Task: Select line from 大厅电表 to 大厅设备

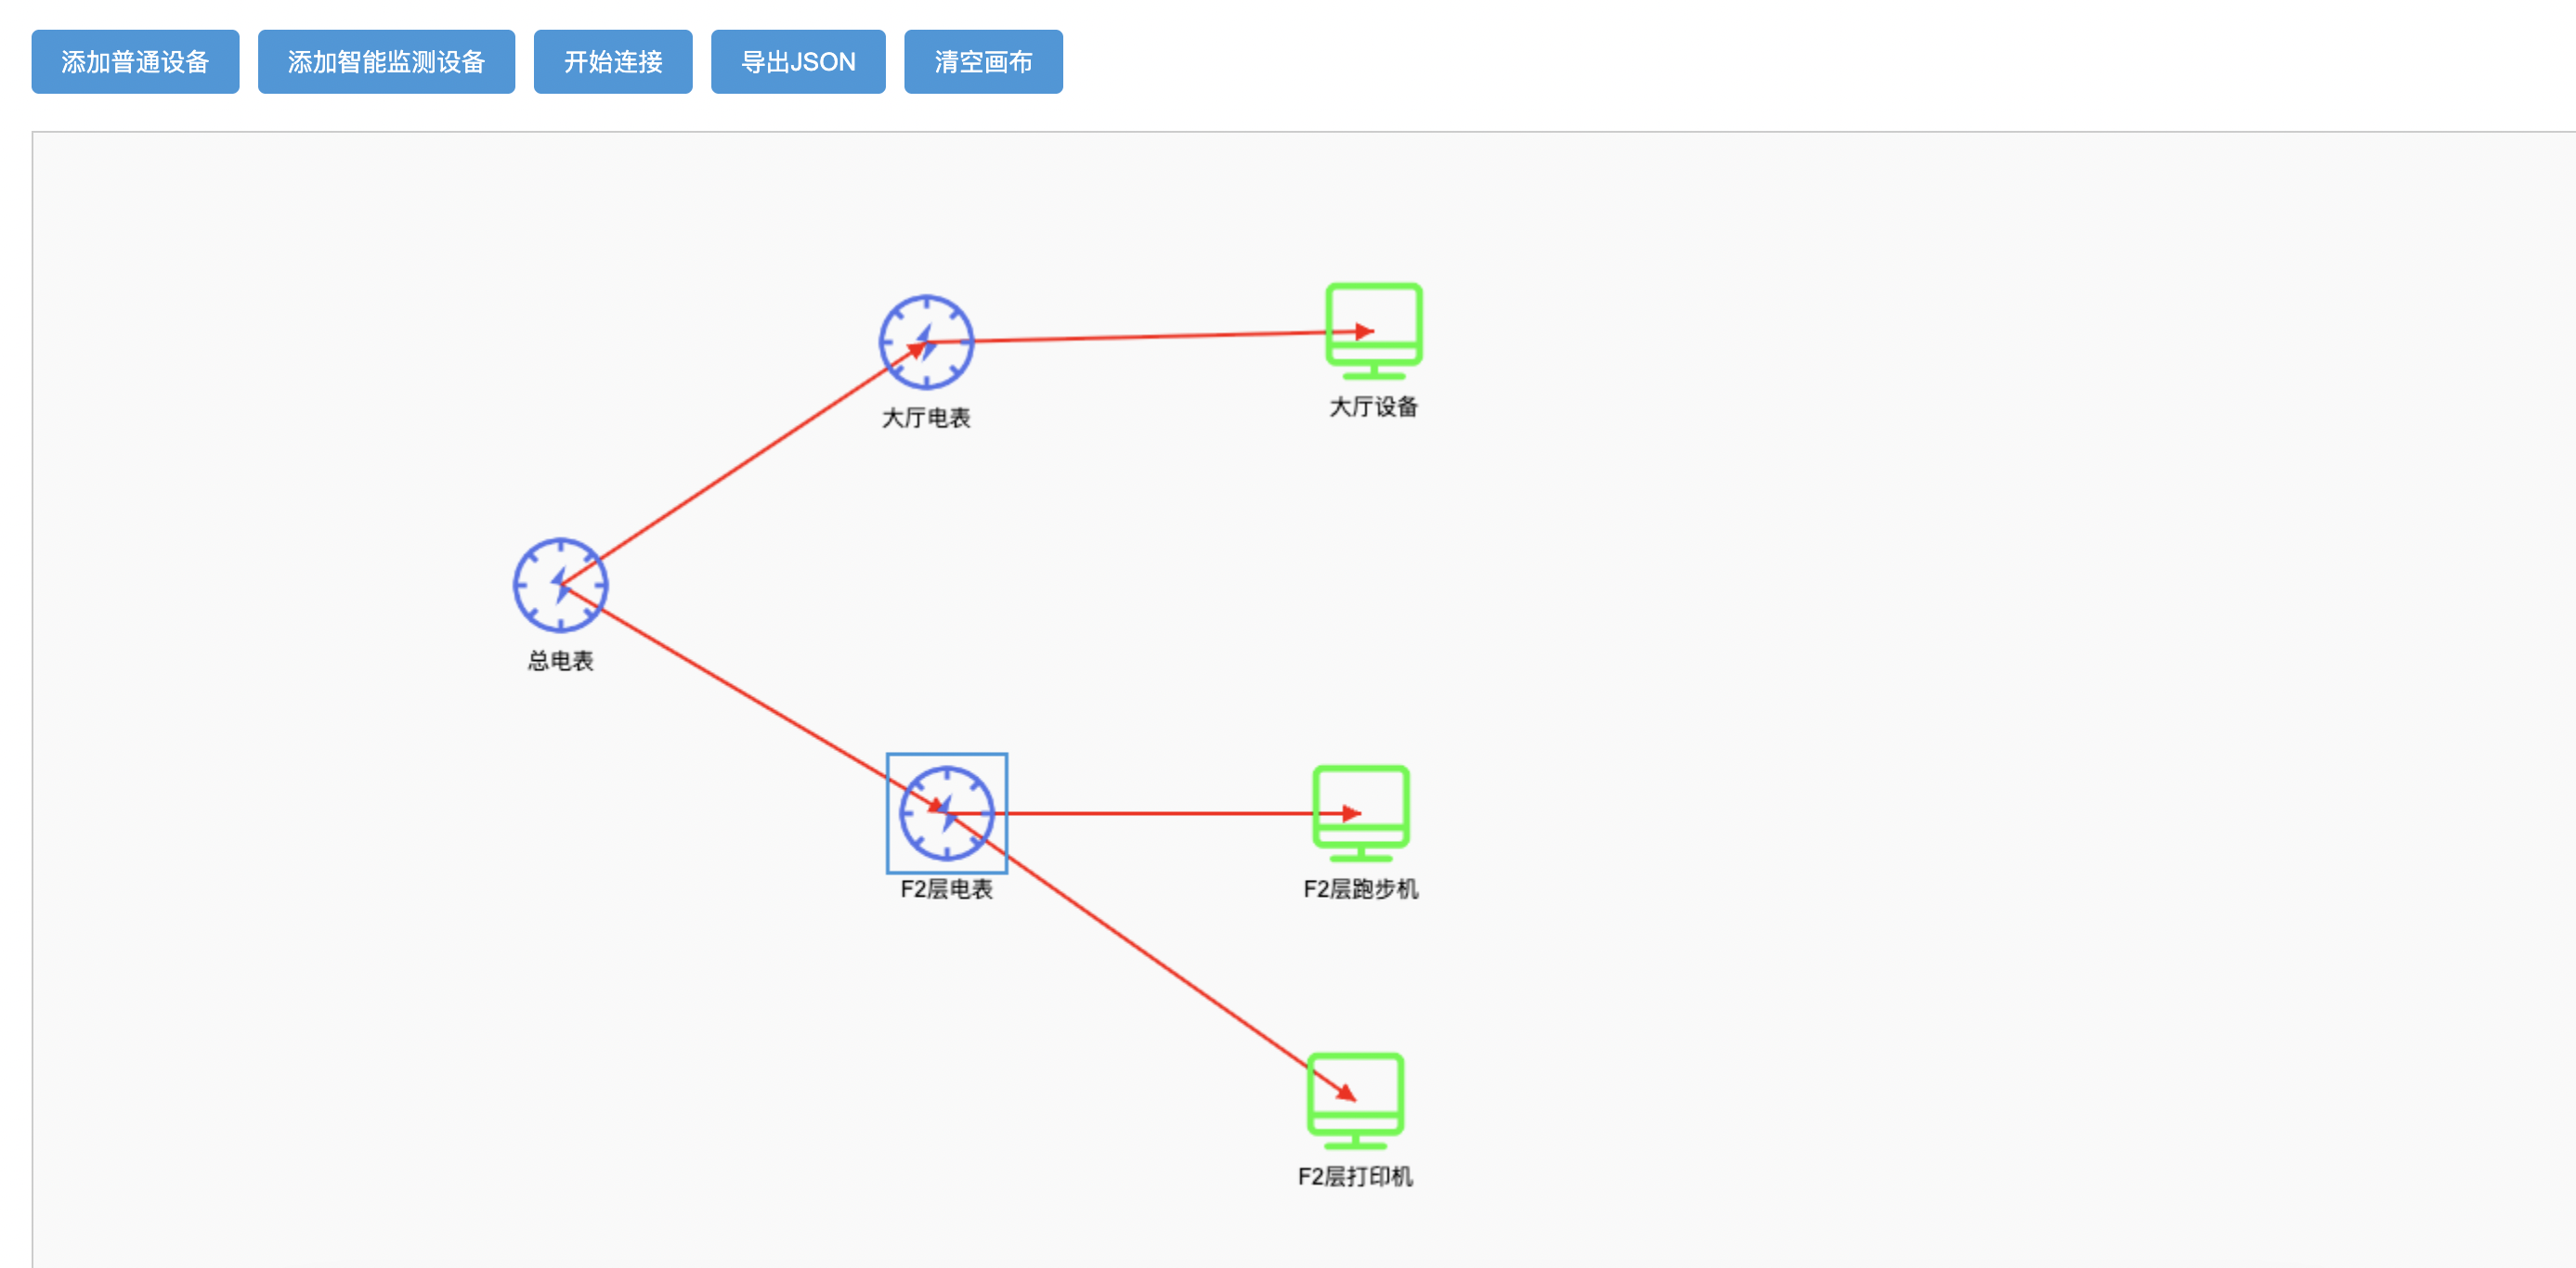Action: tap(1150, 337)
